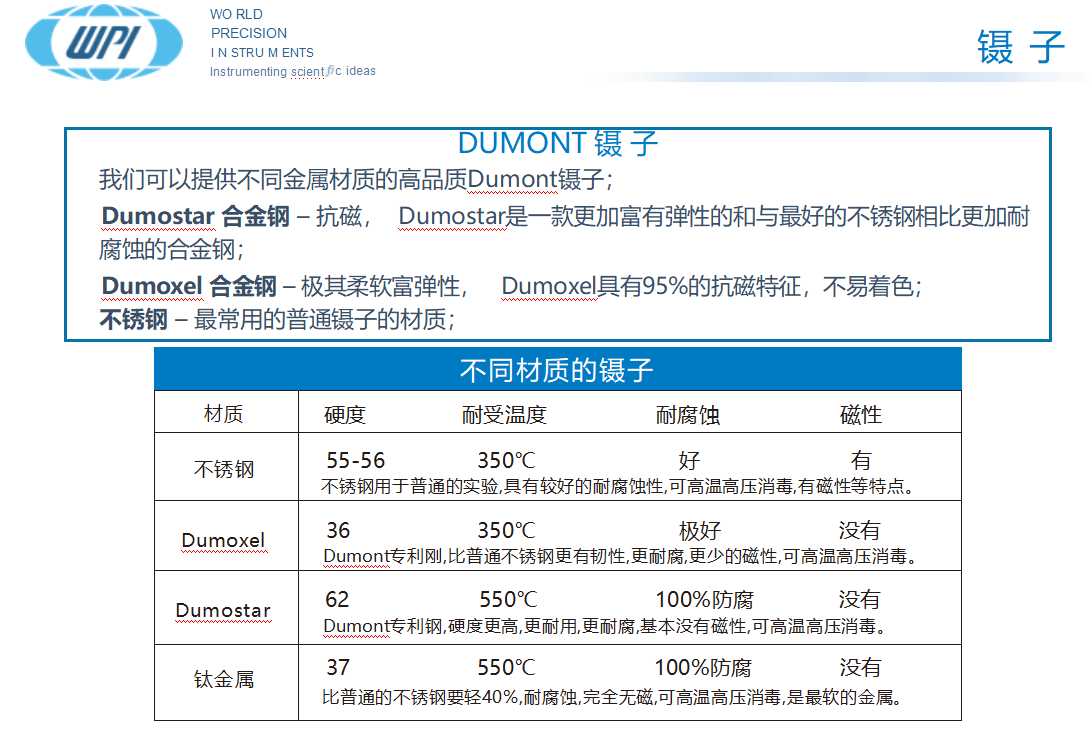This screenshot has width=1092, height=732.
Task: Click the sentence '我们可以提供不同金属材质的高品质Dumont镊子'
Action: pyautogui.click(x=352, y=180)
